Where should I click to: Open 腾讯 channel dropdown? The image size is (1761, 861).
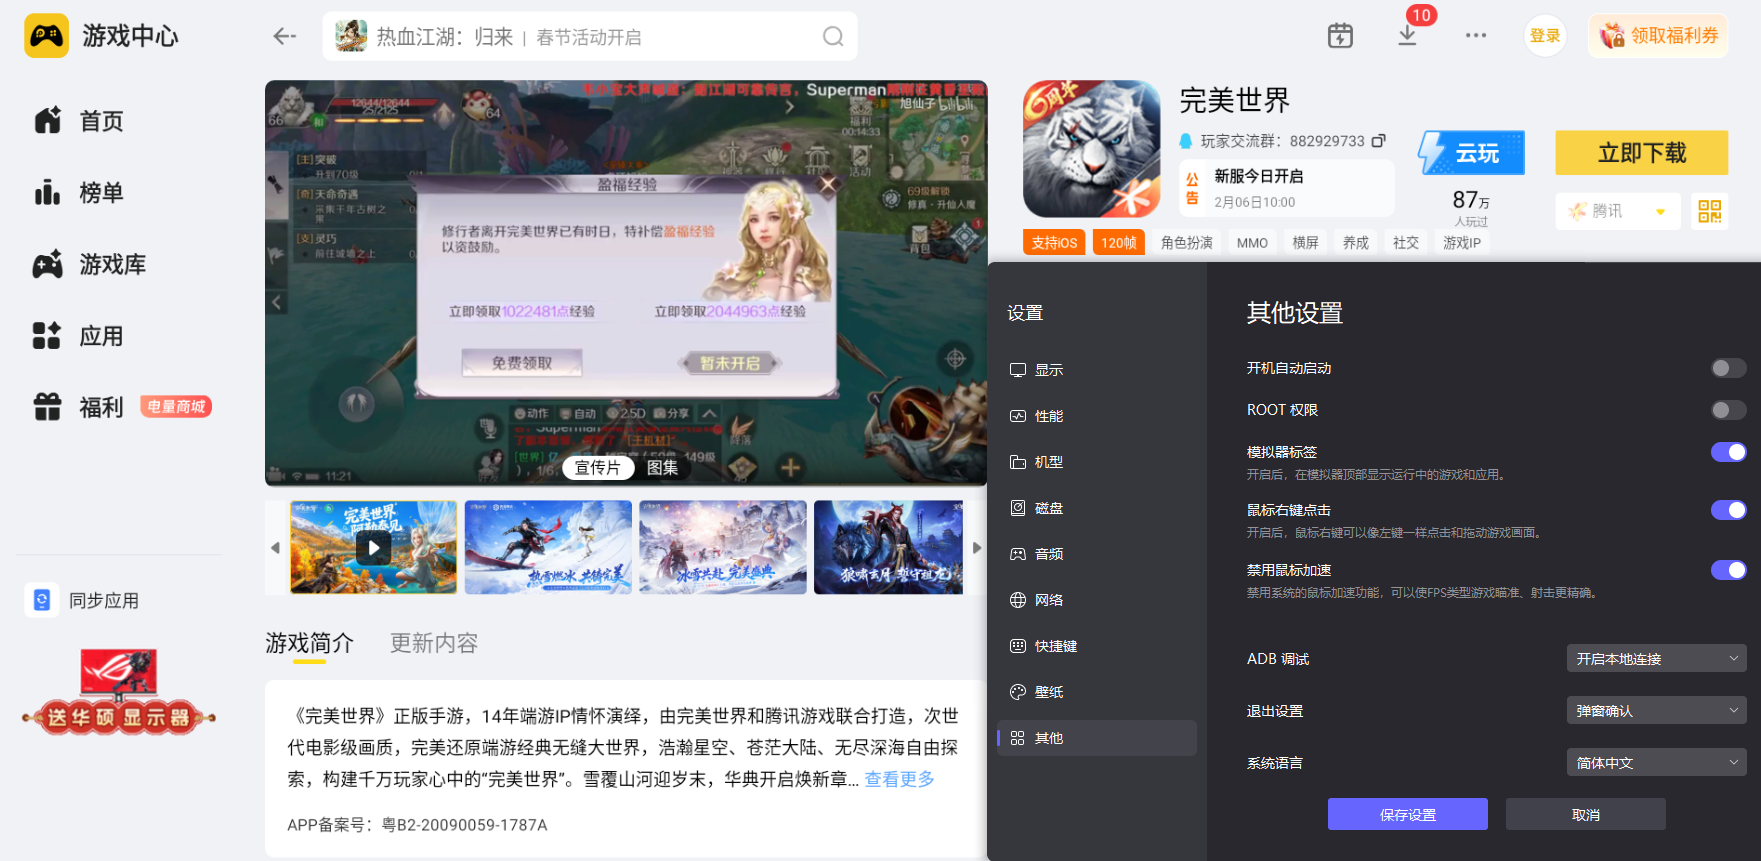[x=1618, y=211]
